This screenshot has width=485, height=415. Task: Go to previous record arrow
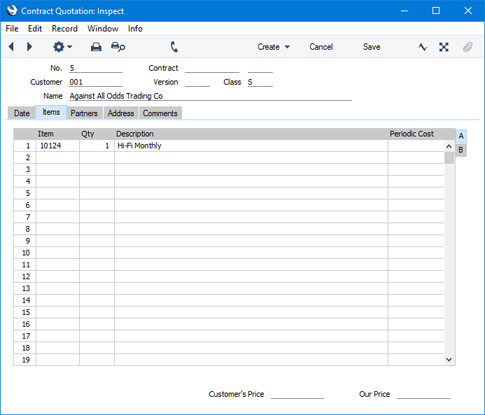point(11,47)
